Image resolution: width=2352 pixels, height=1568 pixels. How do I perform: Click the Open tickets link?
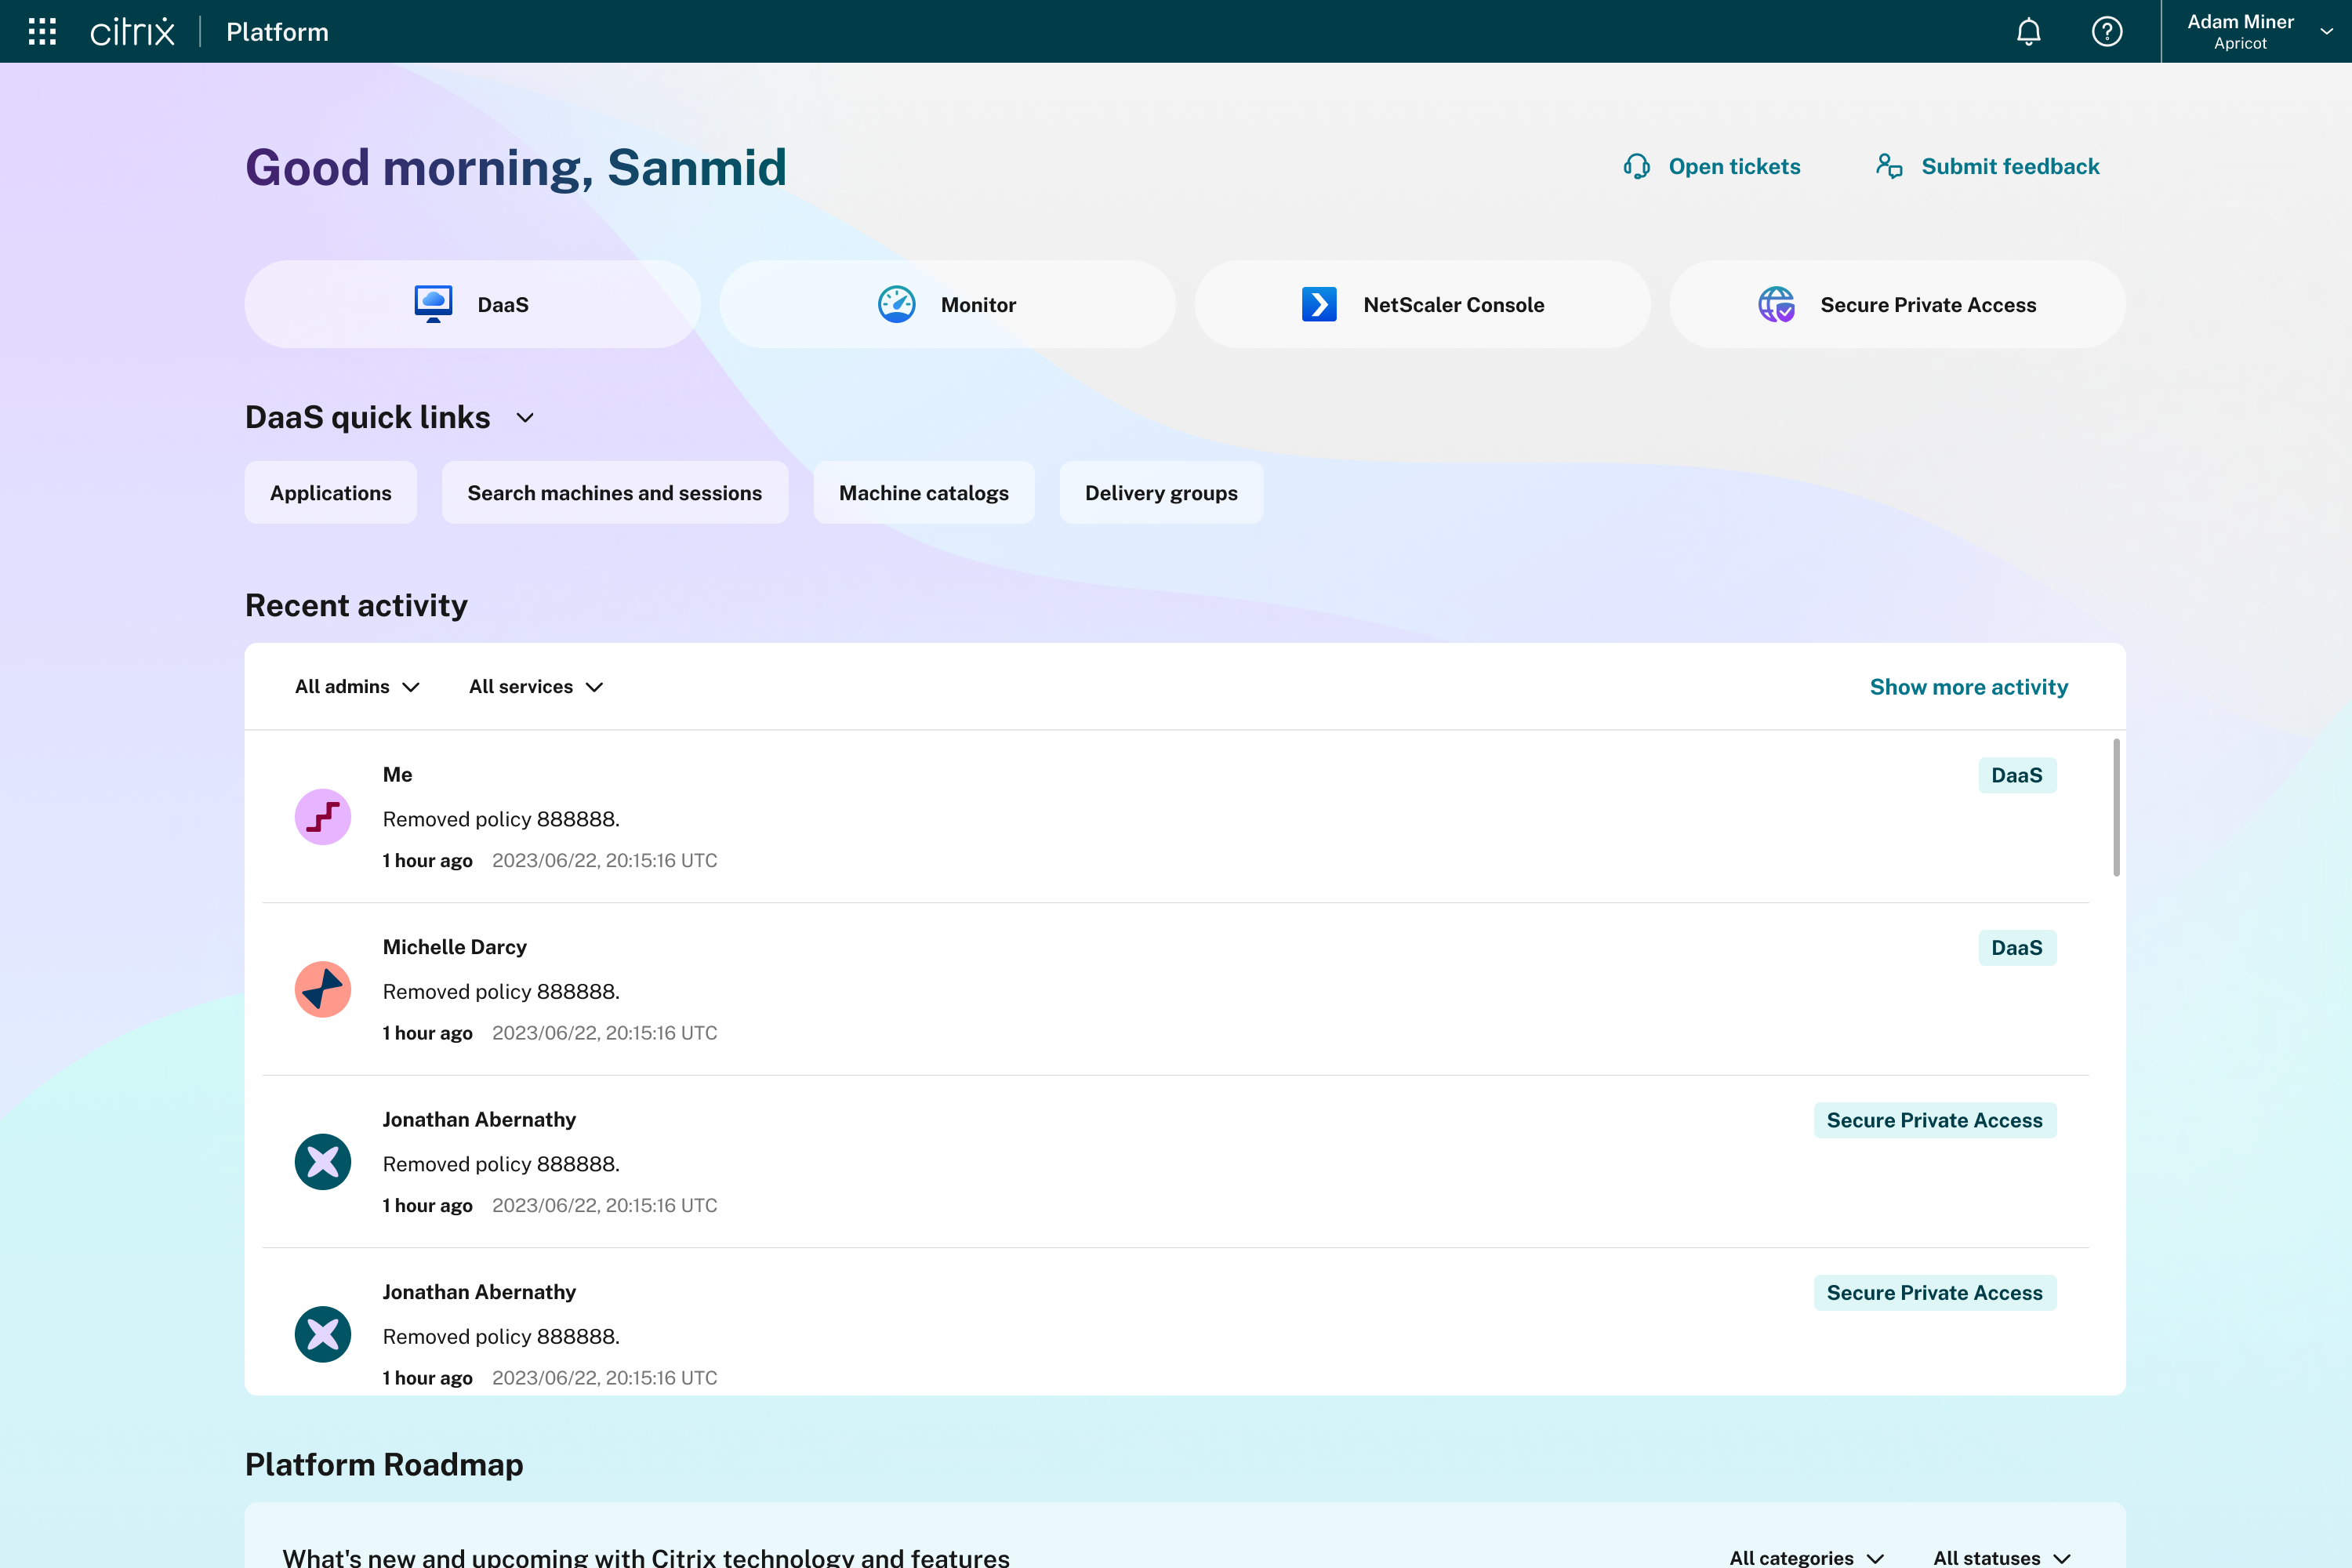[1711, 166]
